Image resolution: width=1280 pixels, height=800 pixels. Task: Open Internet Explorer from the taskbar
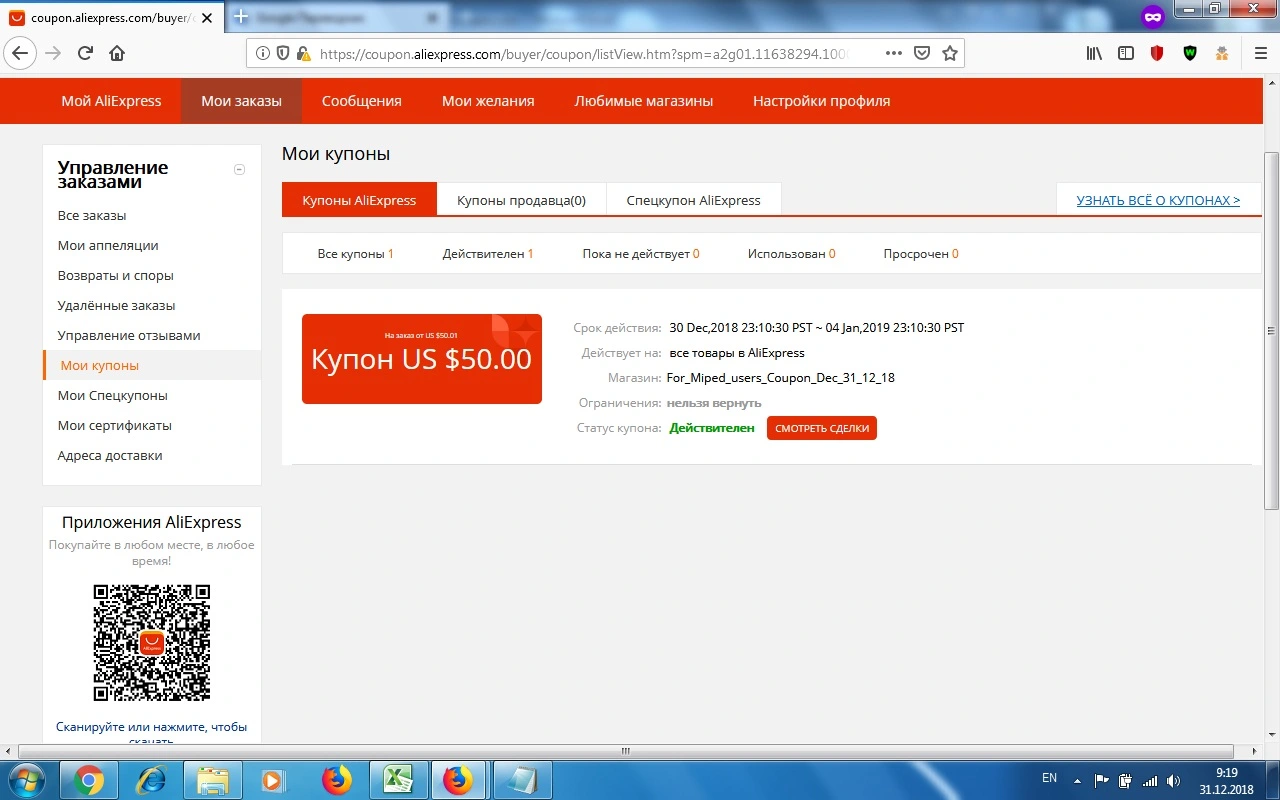[x=150, y=780]
